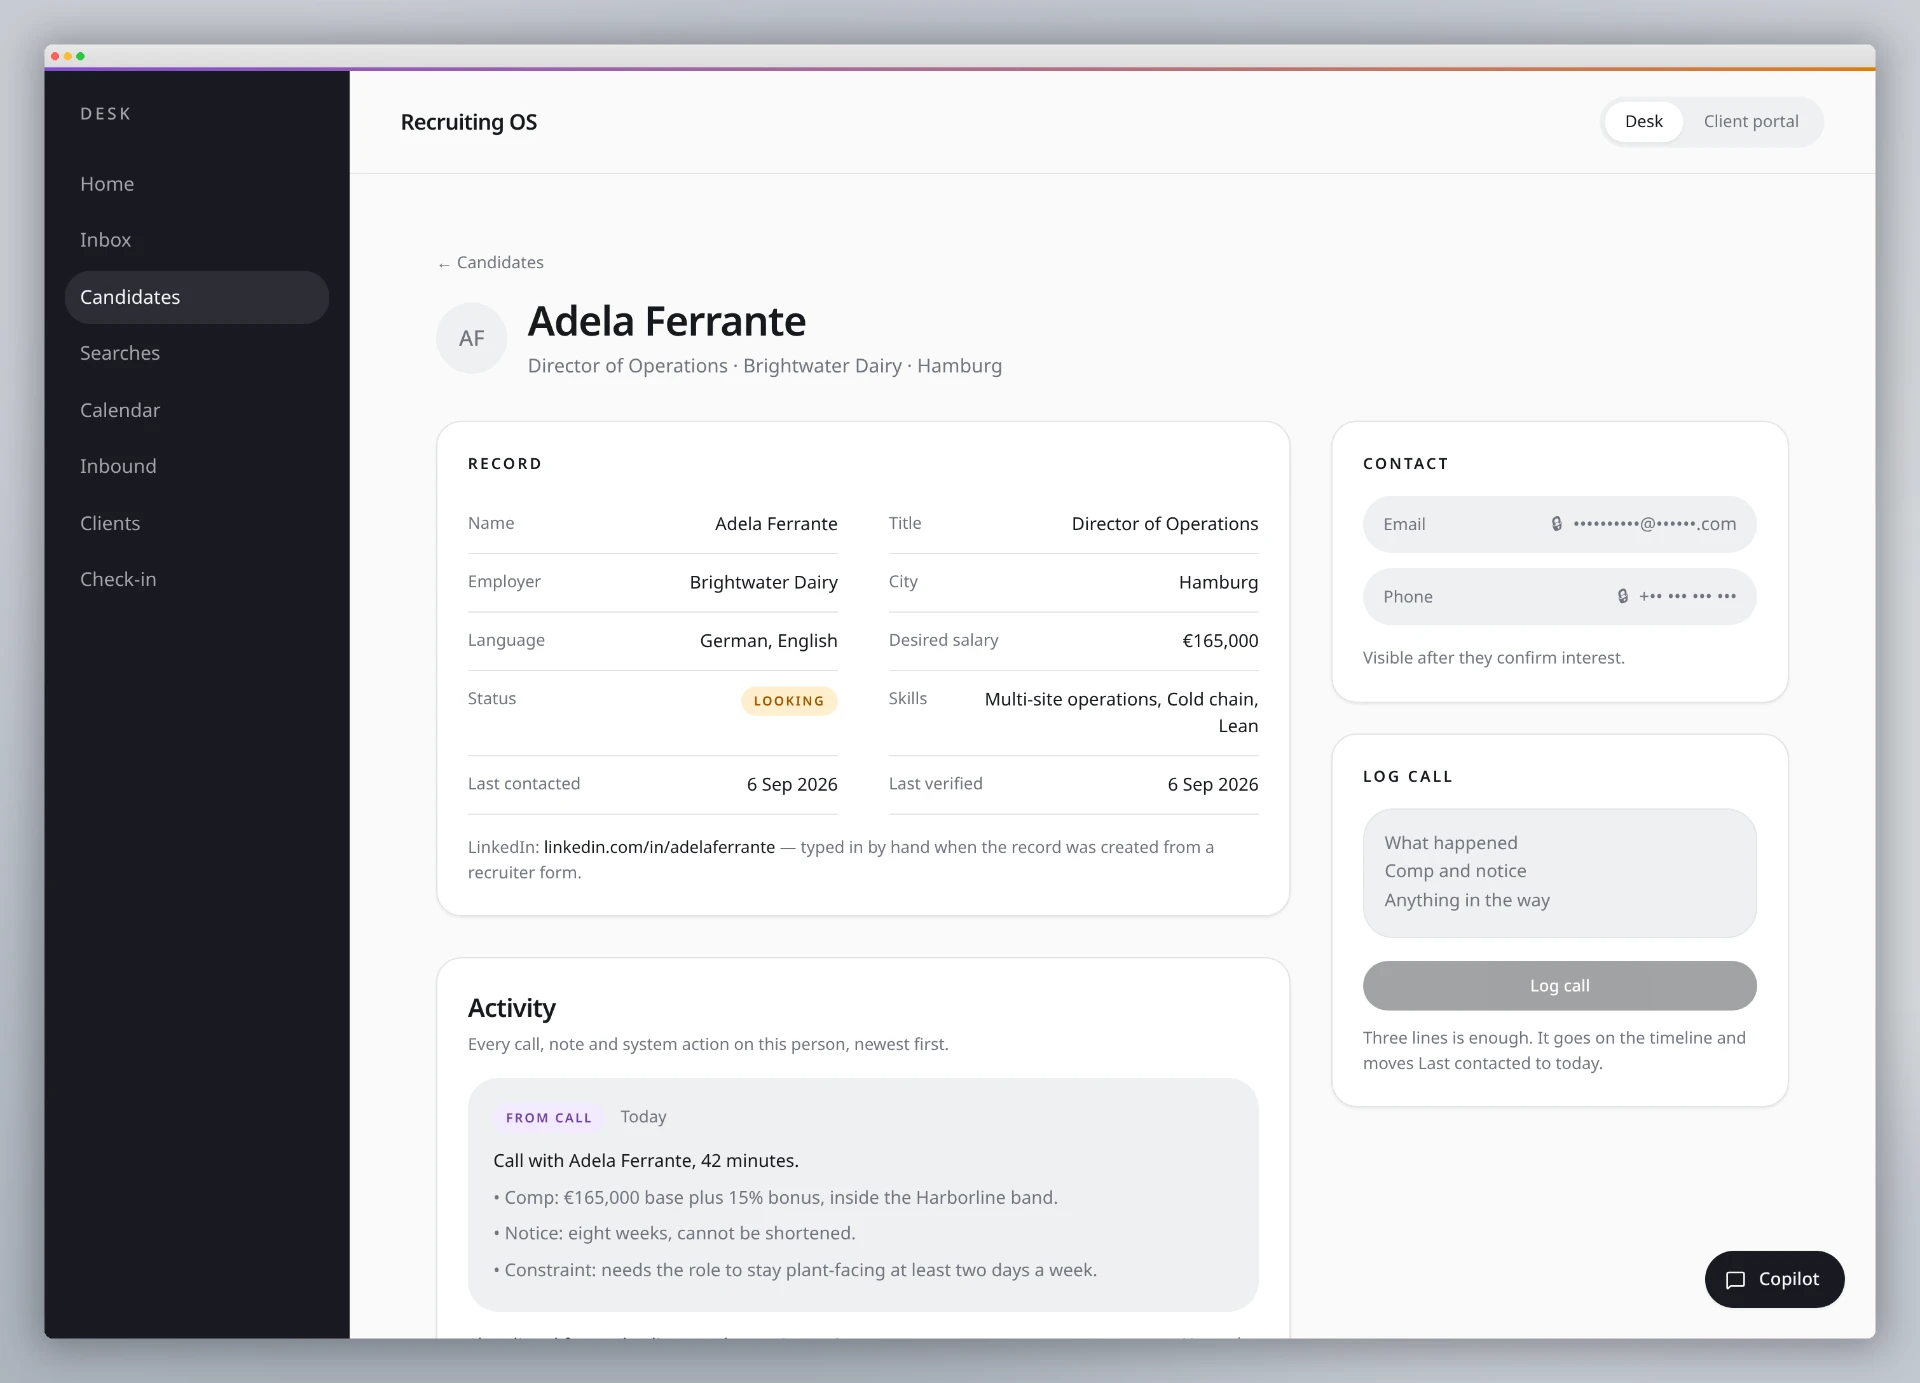Click the Name value Adela Ferrante
This screenshot has width=1920, height=1383.
point(776,524)
